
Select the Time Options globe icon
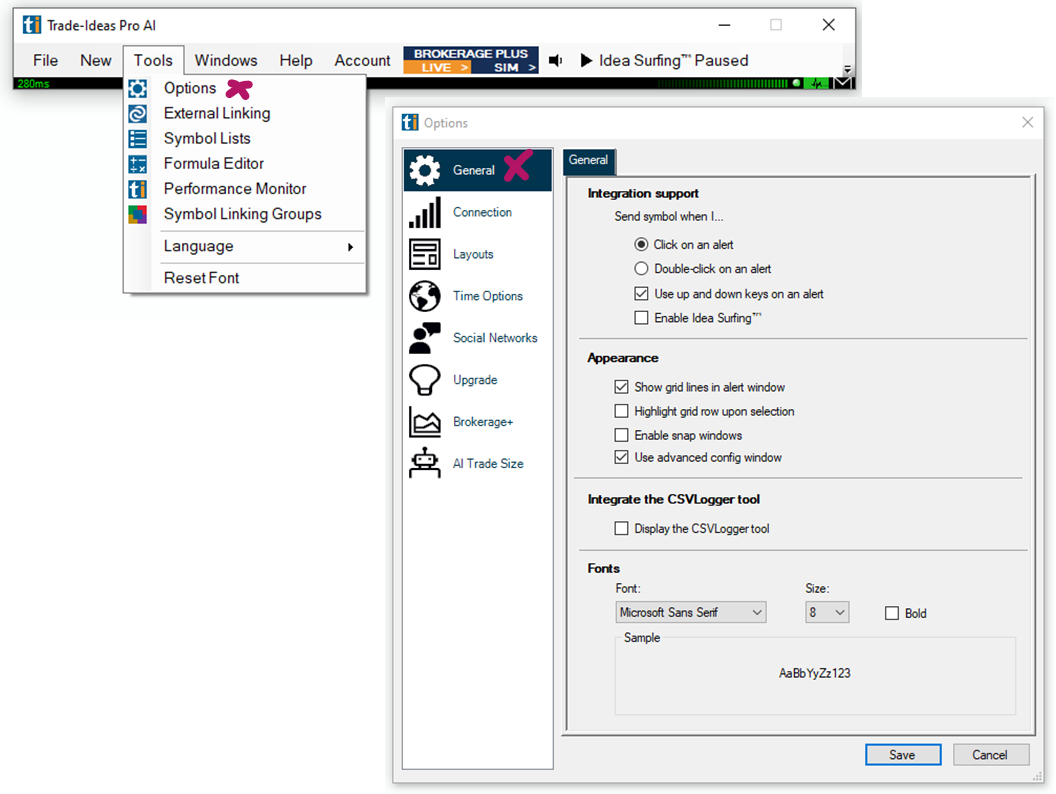pyautogui.click(x=425, y=297)
